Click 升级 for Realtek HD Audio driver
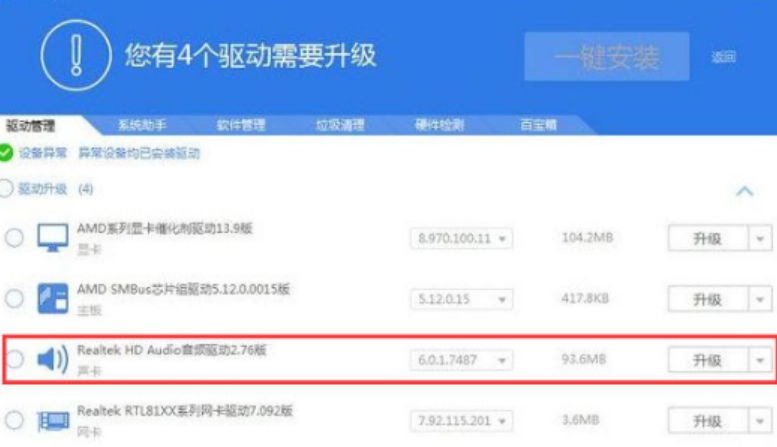 pyautogui.click(x=707, y=360)
